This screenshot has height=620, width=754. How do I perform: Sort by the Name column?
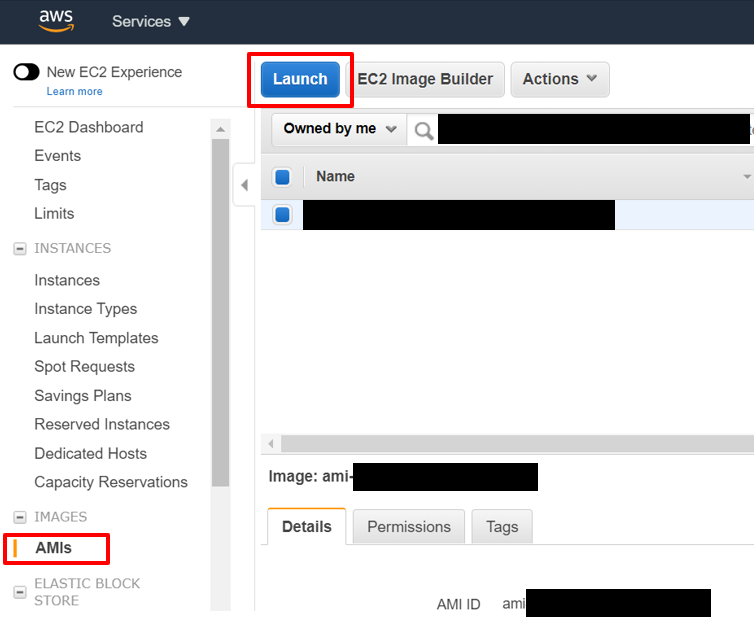(x=335, y=177)
